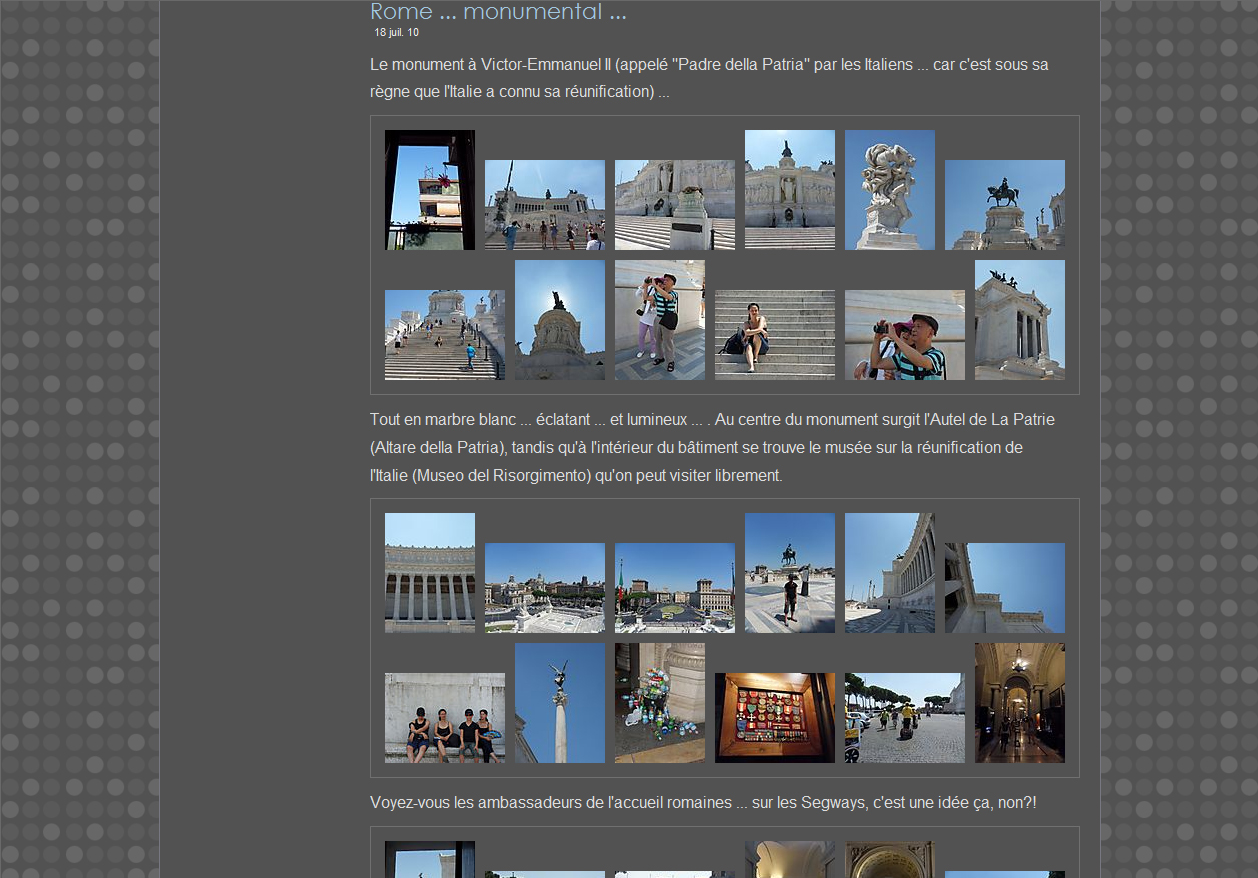Open the framed medals display thumbnail
Screen dimensions: 1258x878
pyautogui.click(x=775, y=718)
